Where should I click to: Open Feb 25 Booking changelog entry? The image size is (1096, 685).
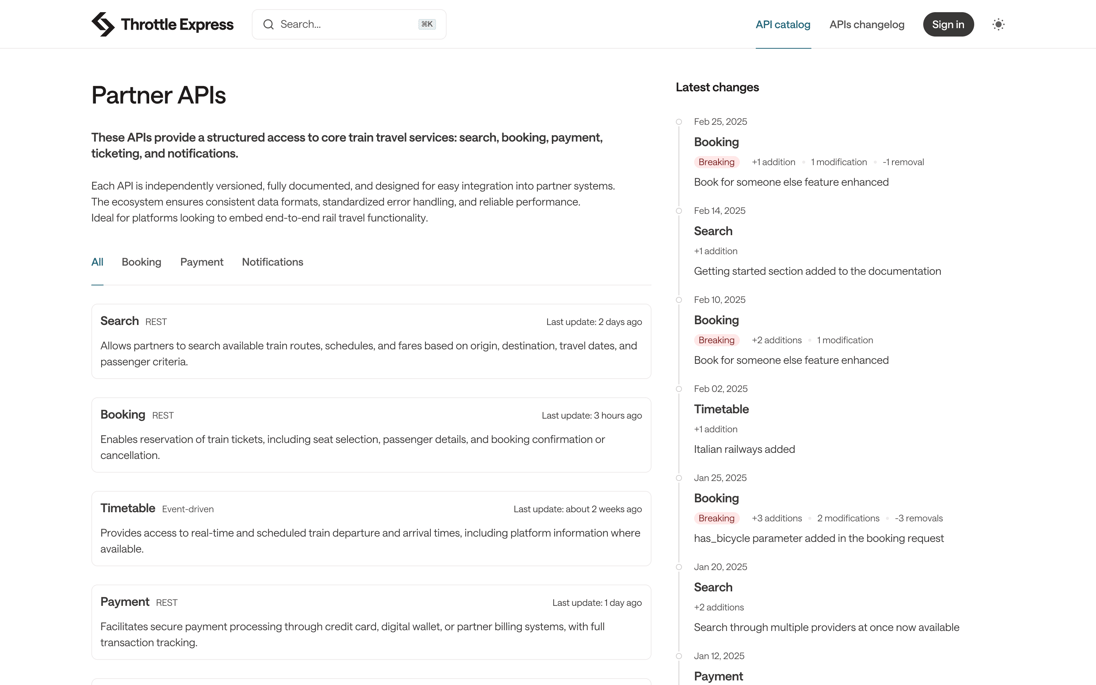717,142
